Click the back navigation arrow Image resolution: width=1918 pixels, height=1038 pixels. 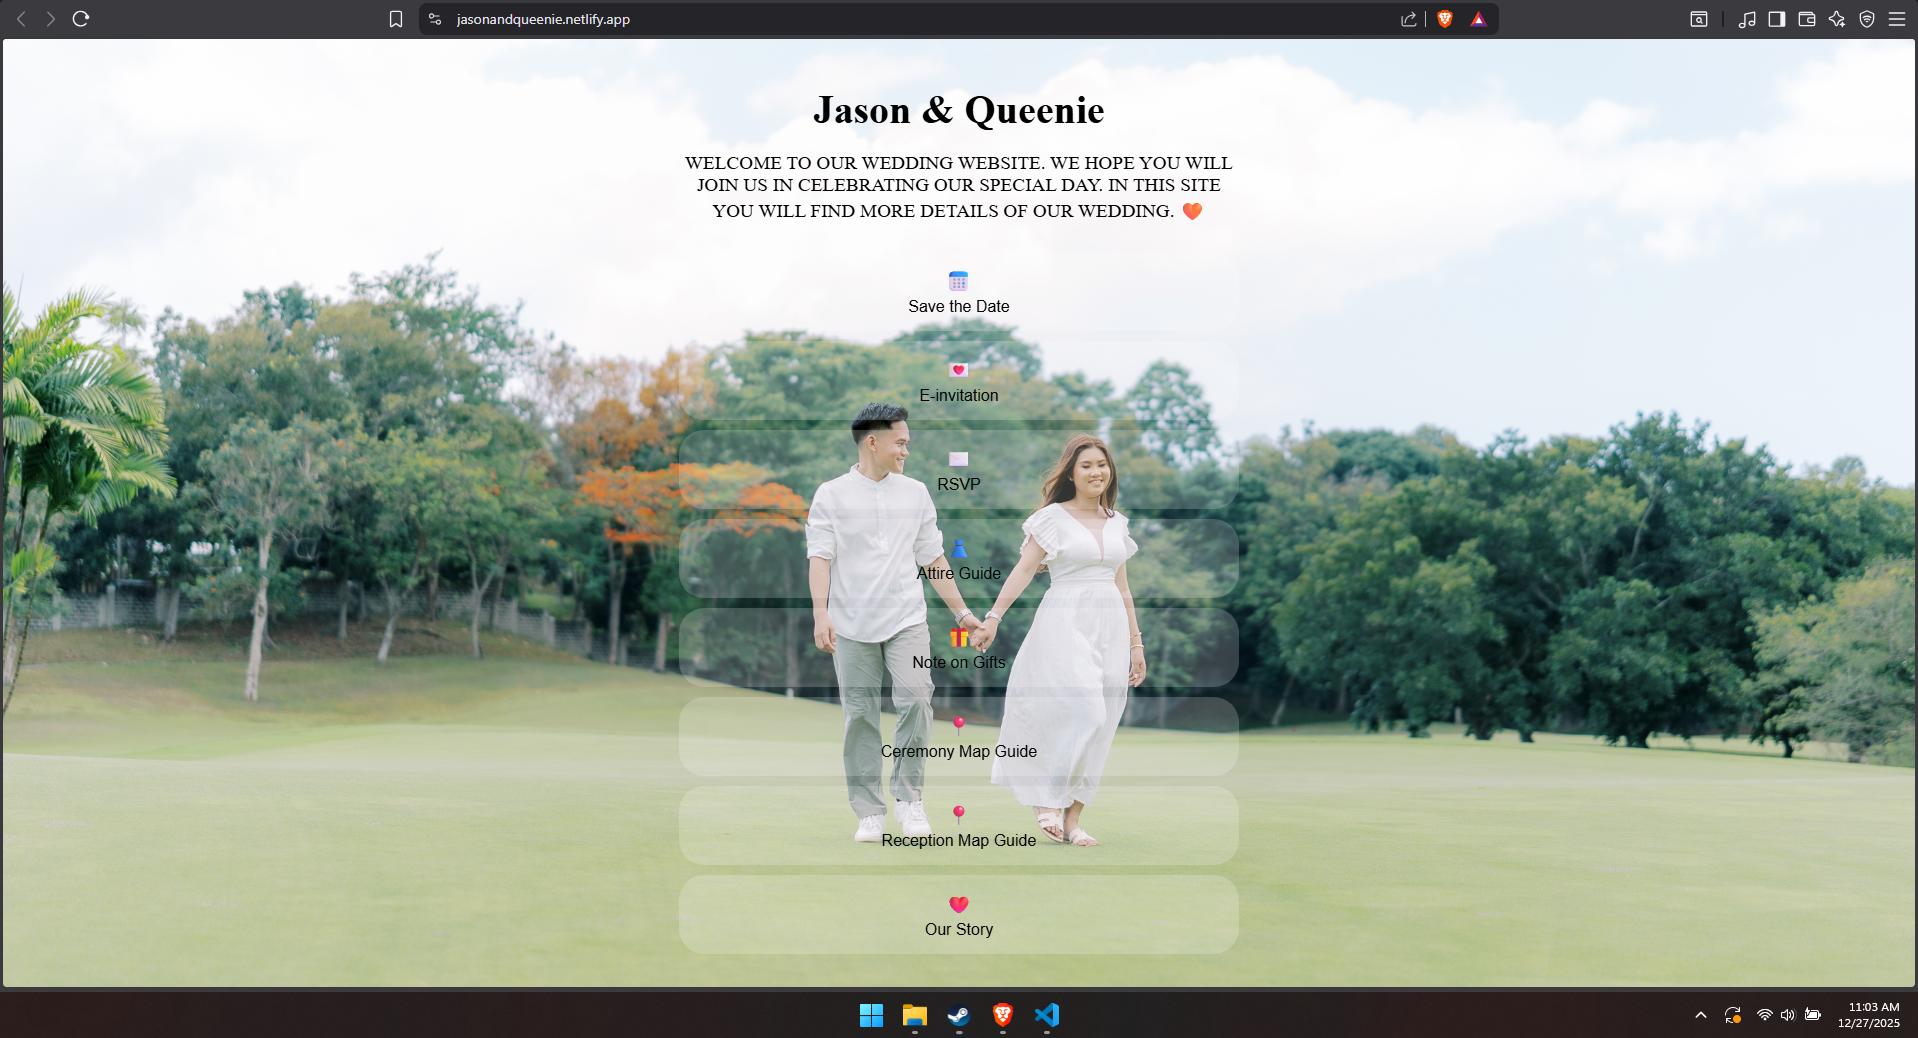20,18
